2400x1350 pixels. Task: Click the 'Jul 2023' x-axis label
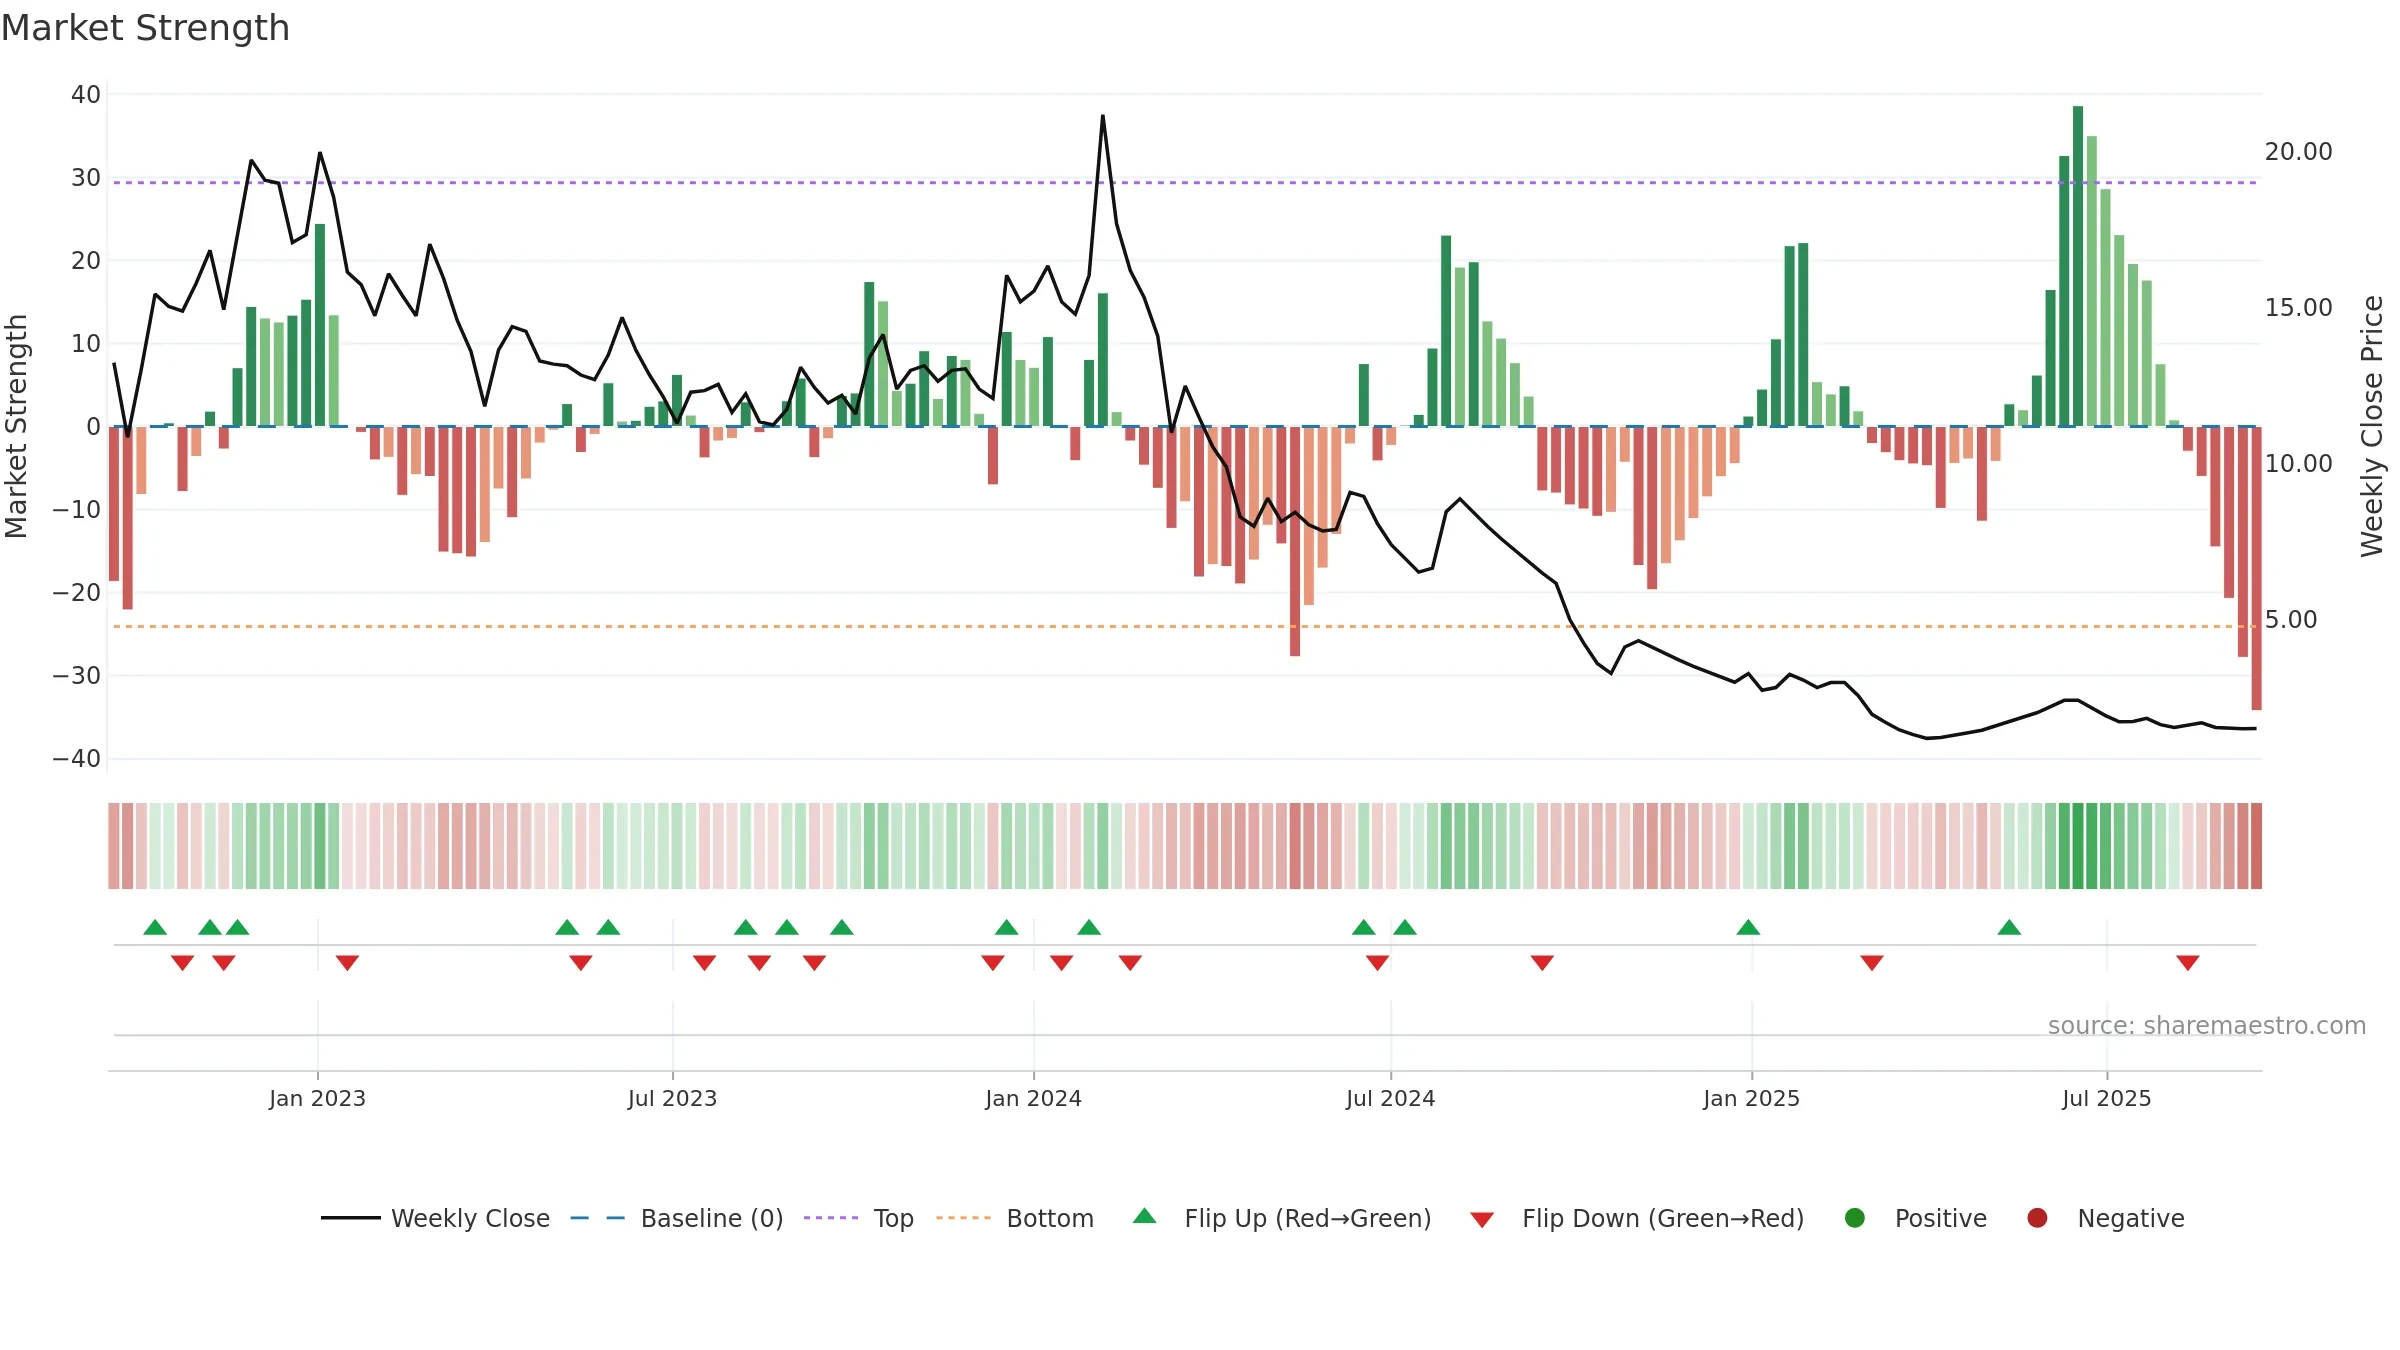tap(672, 1098)
